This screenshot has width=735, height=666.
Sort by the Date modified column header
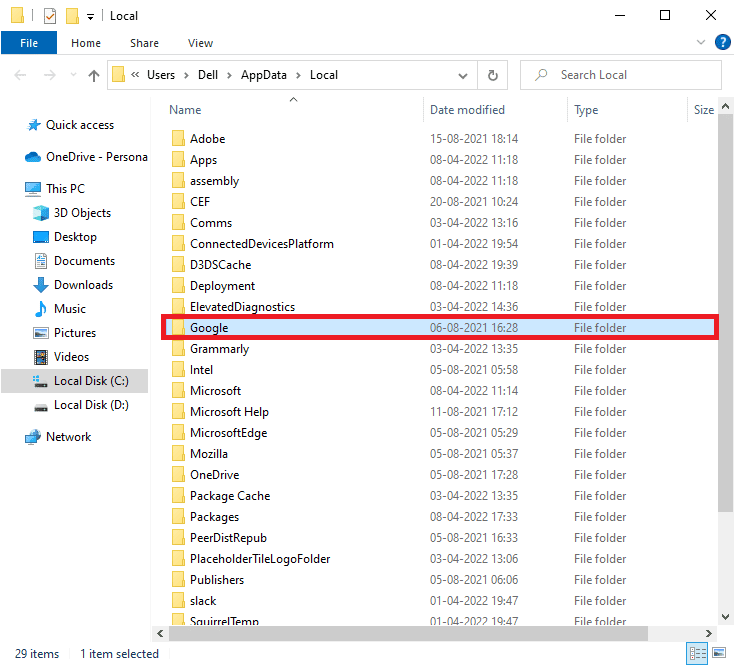467,110
